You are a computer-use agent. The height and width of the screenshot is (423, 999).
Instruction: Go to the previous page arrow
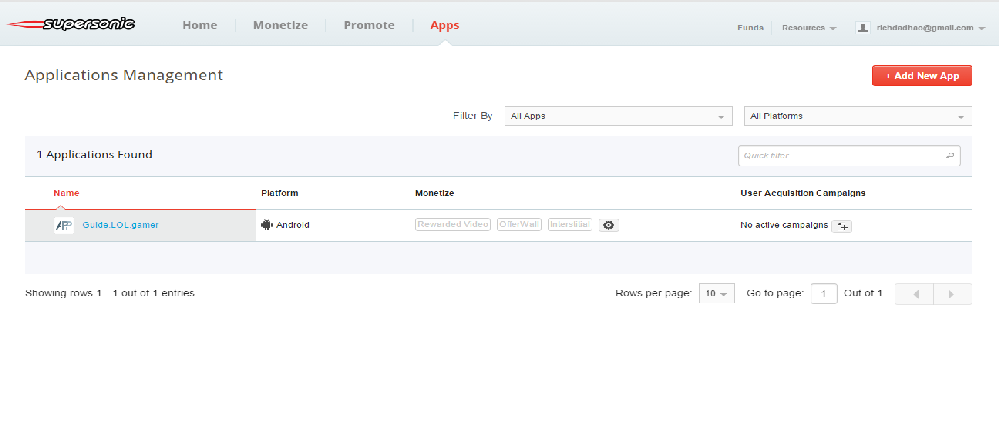(915, 294)
